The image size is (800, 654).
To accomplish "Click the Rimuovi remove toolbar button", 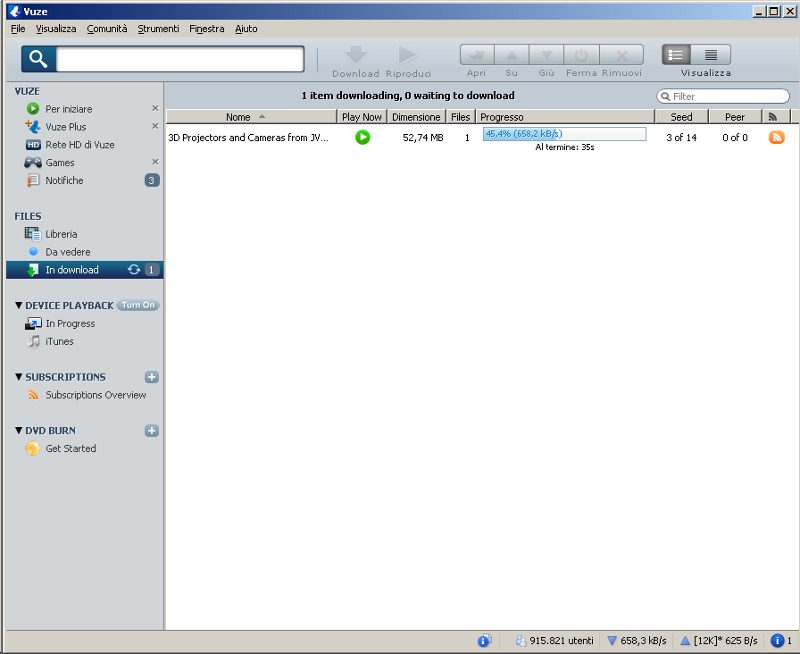I will point(621,56).
